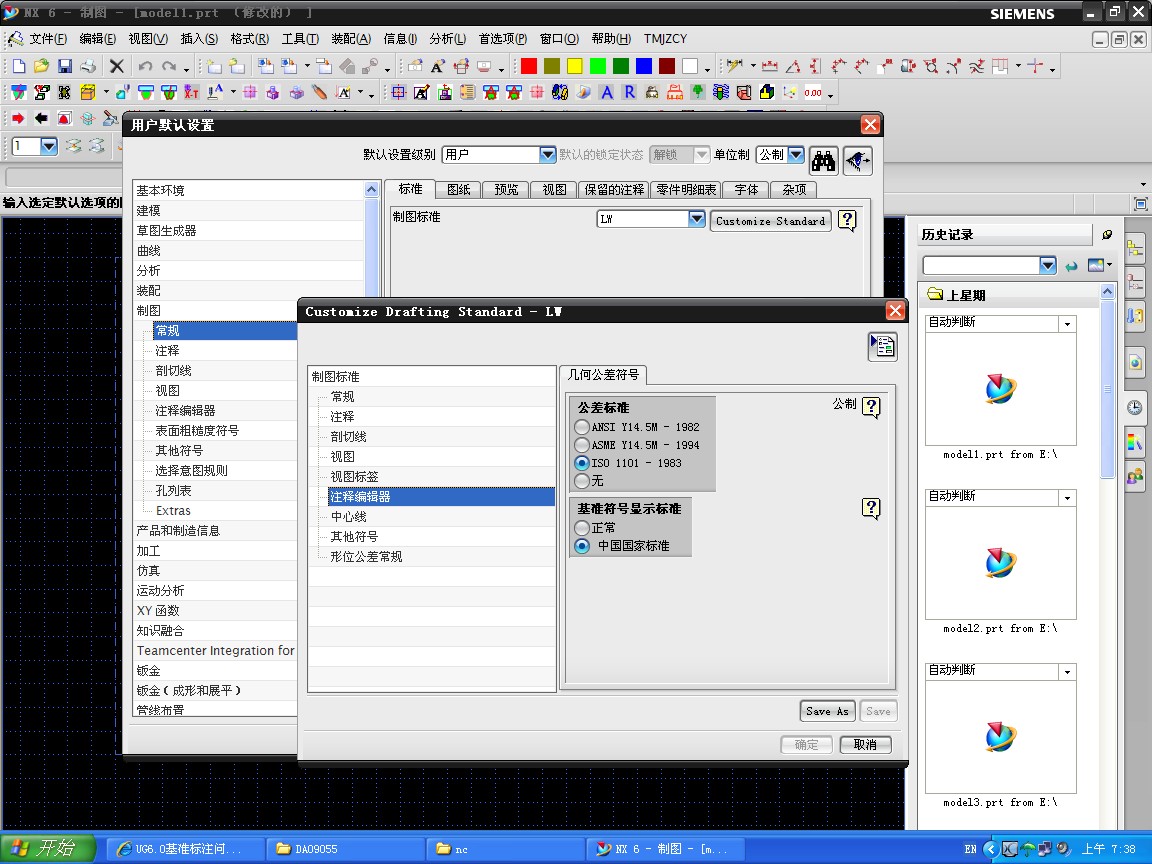Open the 默认设置级别 用户 dropdown
This screenshot has width=1152, height=864.
pos(547,154)
